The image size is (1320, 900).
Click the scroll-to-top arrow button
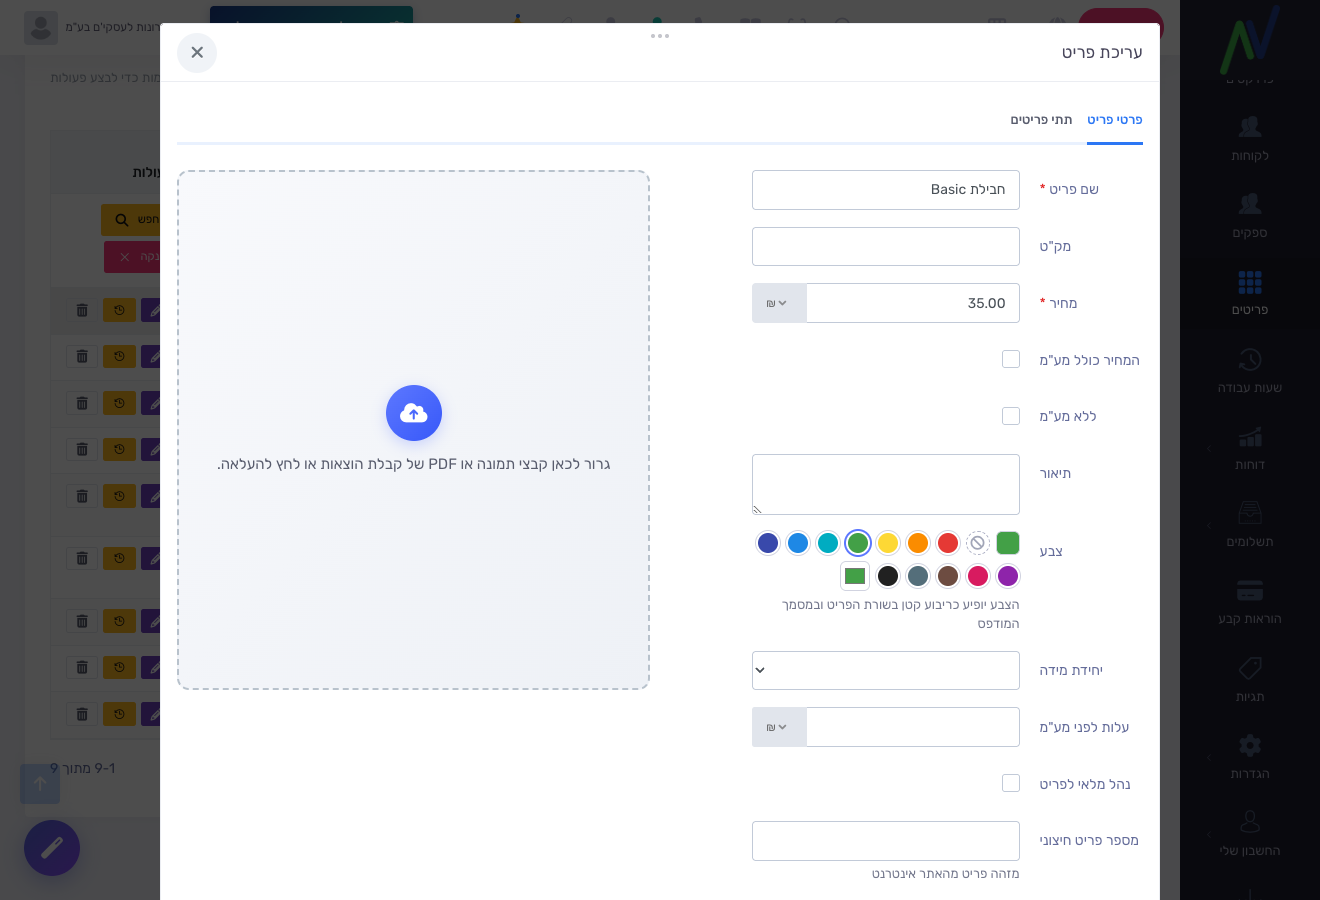pyautogui.click(x=40, y=784)
